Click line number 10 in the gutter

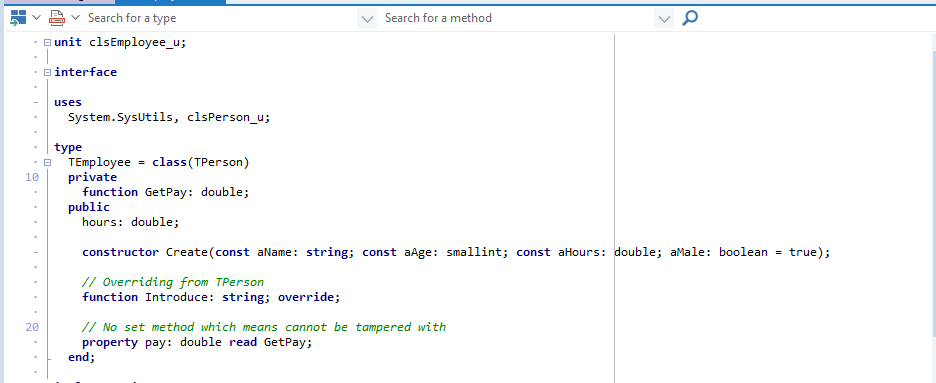point(32,177)
